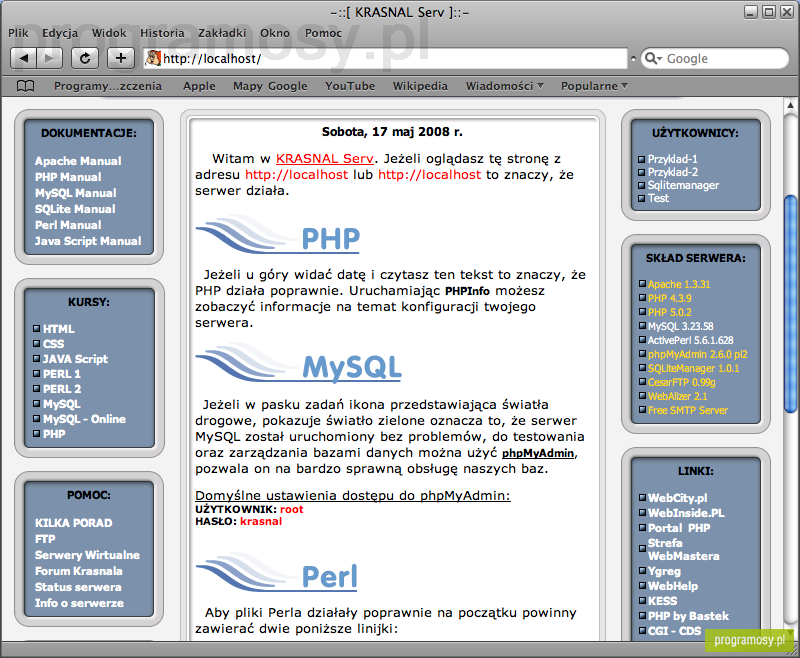Click the Perl logo image

tap(277, 573)
